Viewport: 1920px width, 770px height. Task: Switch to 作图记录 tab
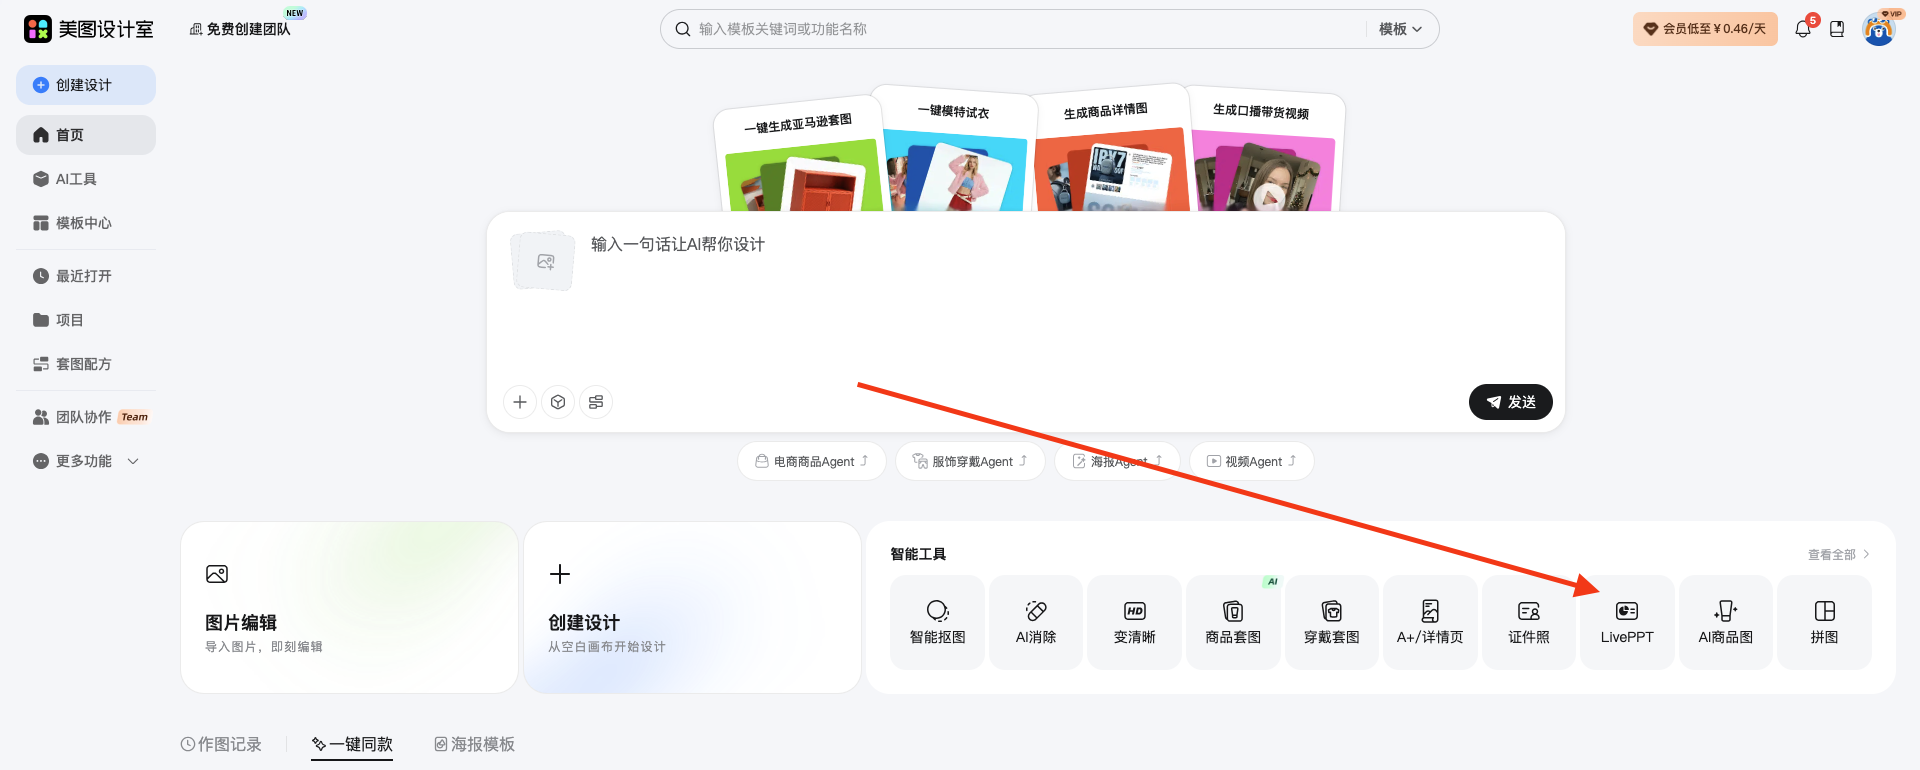point(221,744)
